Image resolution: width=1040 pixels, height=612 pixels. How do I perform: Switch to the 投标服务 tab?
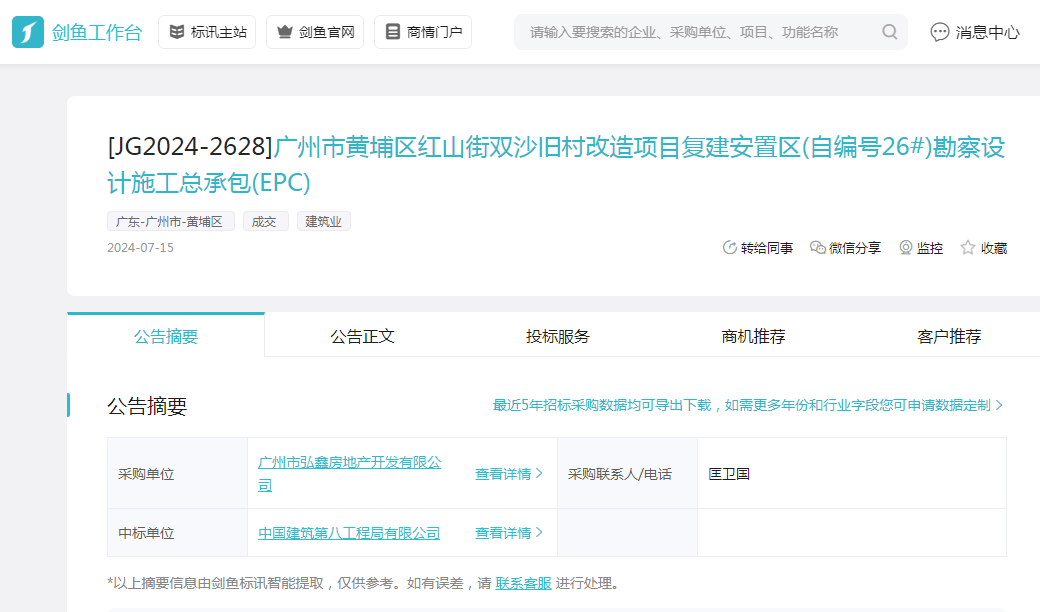click(558, 336)
